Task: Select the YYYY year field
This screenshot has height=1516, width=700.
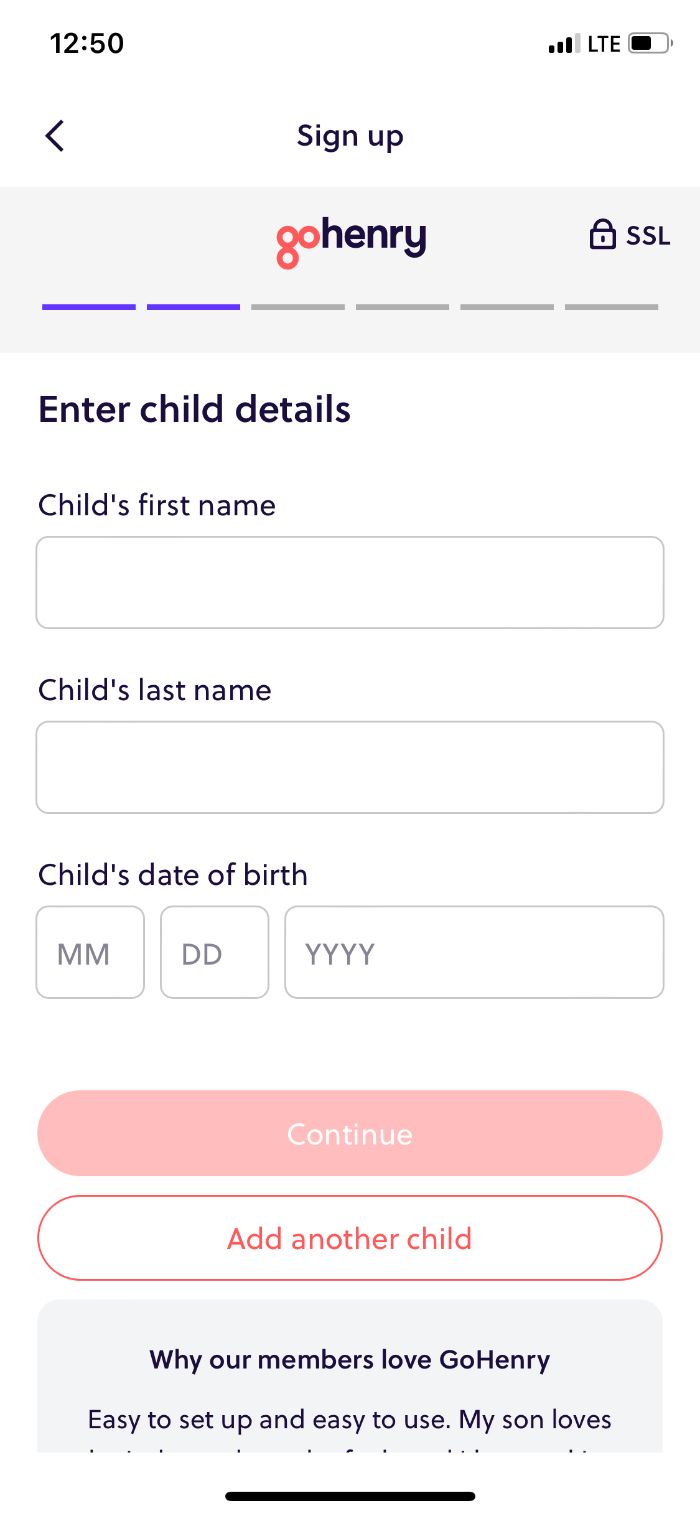Action: tap(474, 952)
